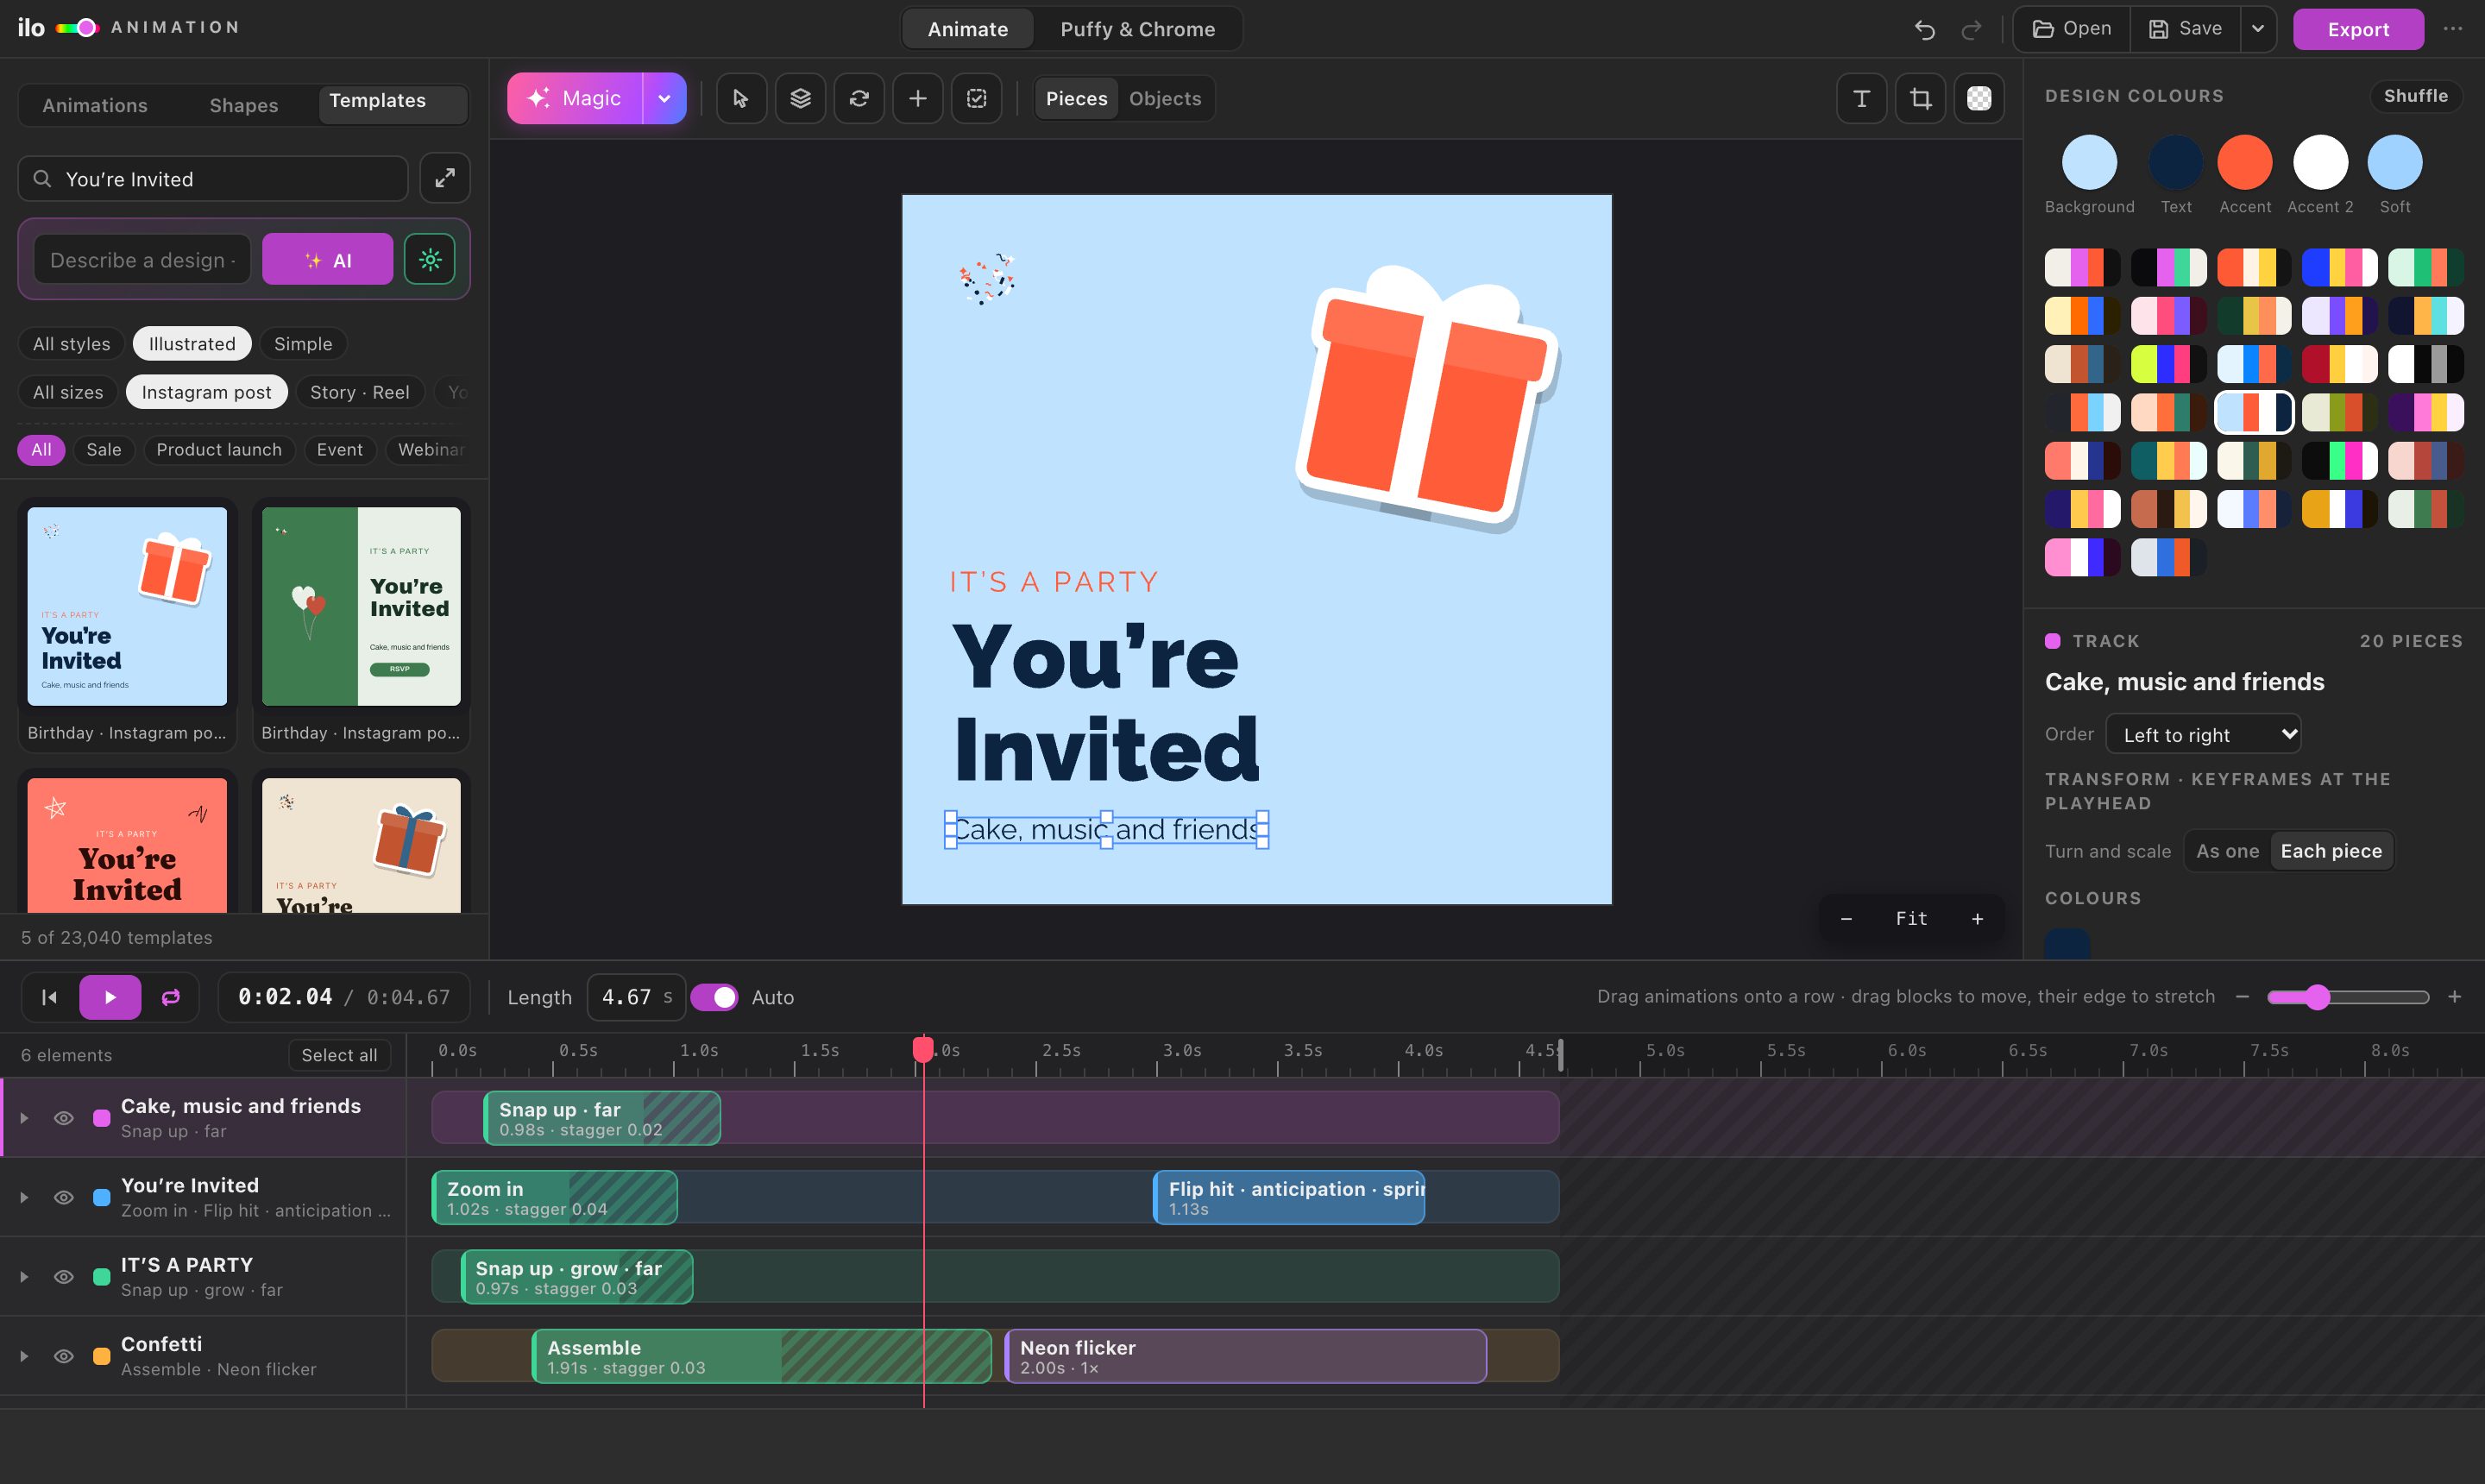Select the Crop tool icon
The width and height of the screenshot is (2485, 1484).
pos(1920,98)
